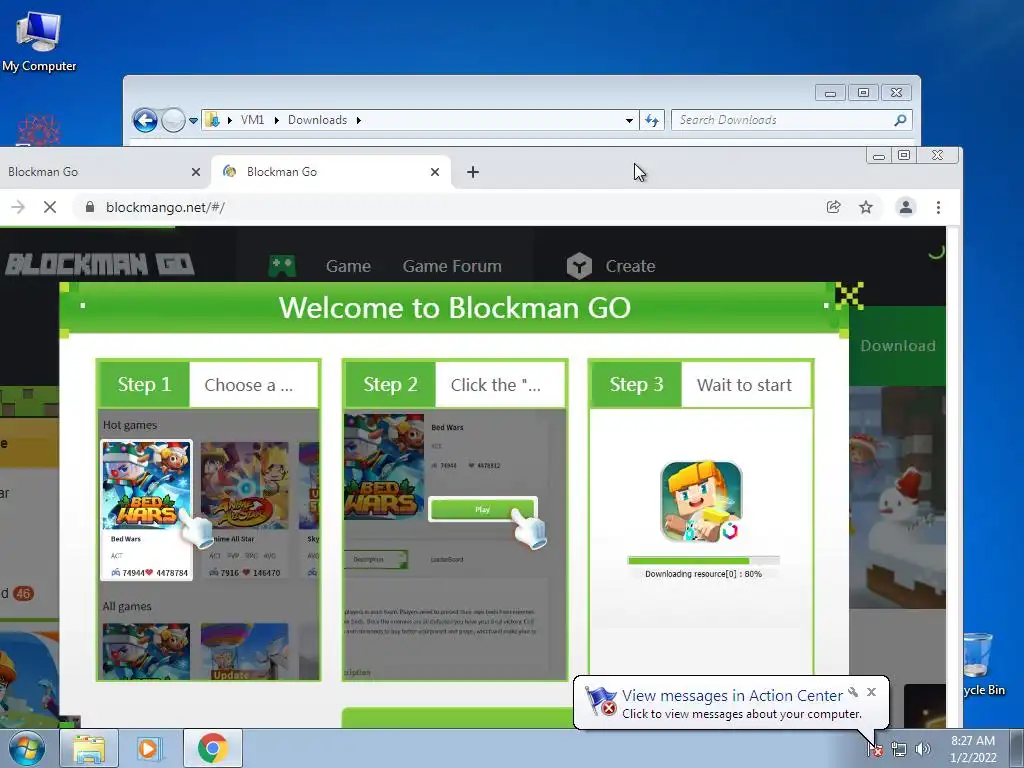Click the search magnifier icon in explorer
1024x768 pixels.
901,120
